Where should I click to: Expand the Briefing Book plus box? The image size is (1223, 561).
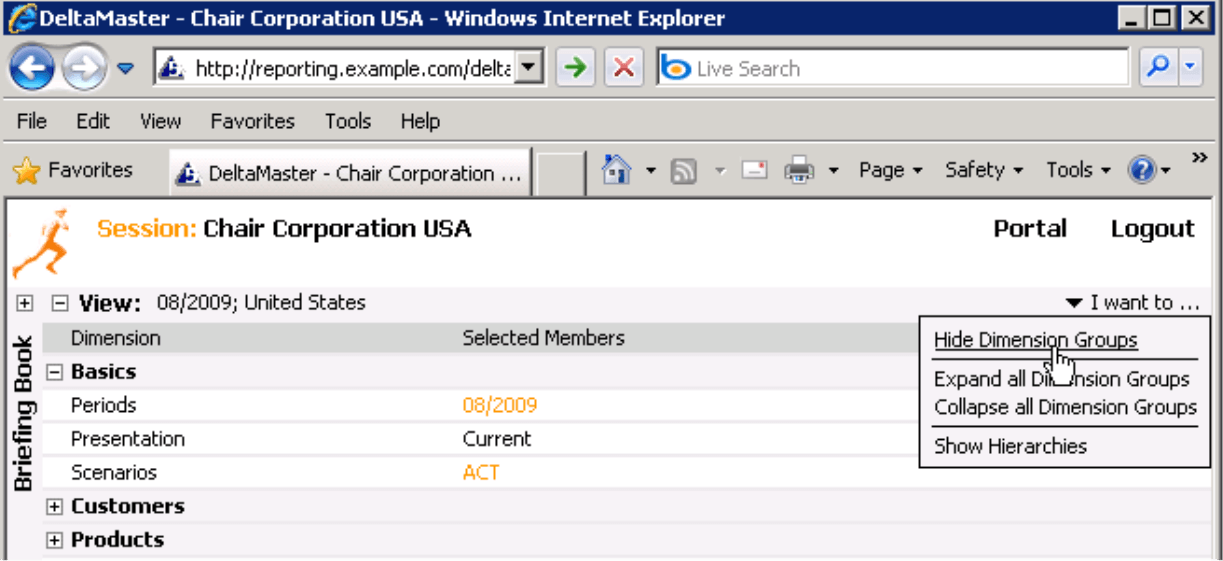[25, 303]
